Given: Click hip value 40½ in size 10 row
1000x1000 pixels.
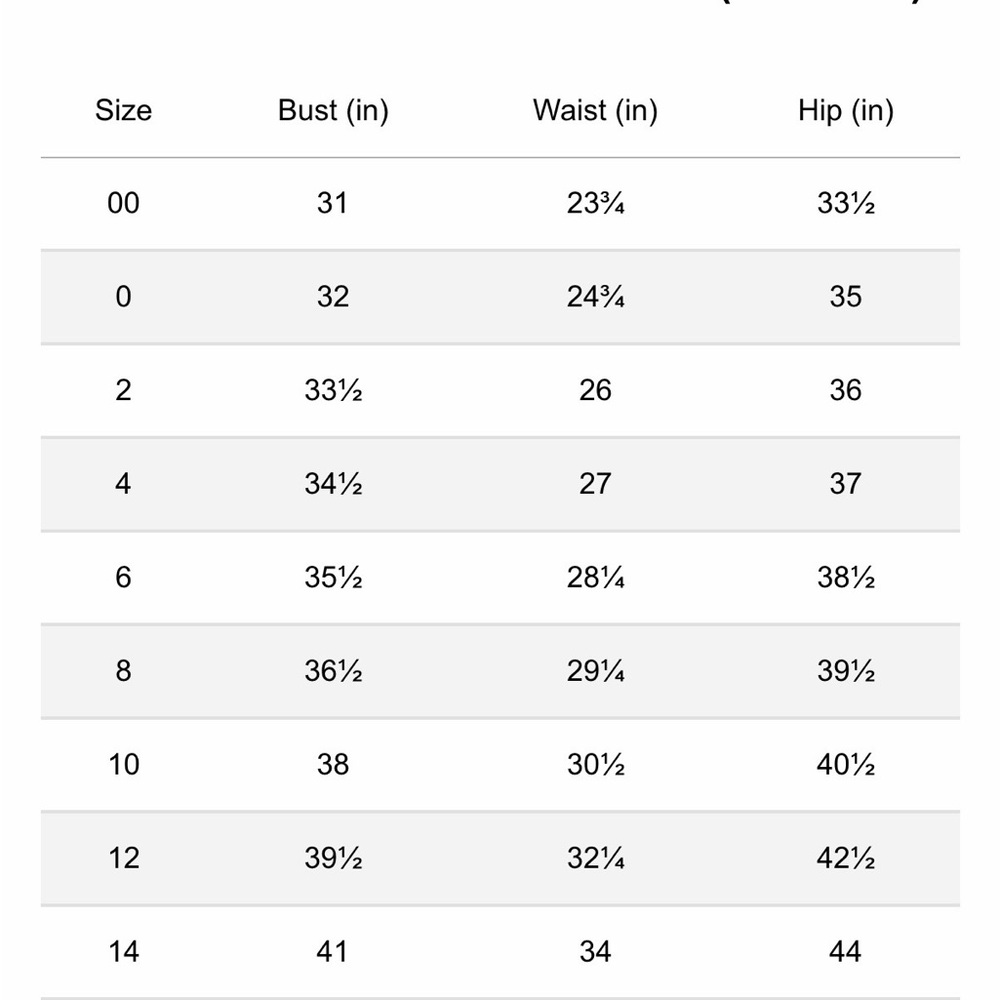Looking at the screenshot, I should coord(846,765).
